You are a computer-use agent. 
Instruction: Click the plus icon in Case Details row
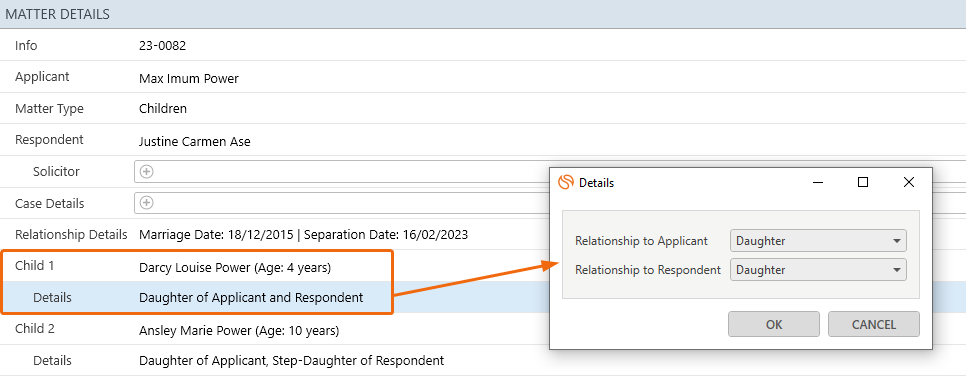click(x=146, y=203)
